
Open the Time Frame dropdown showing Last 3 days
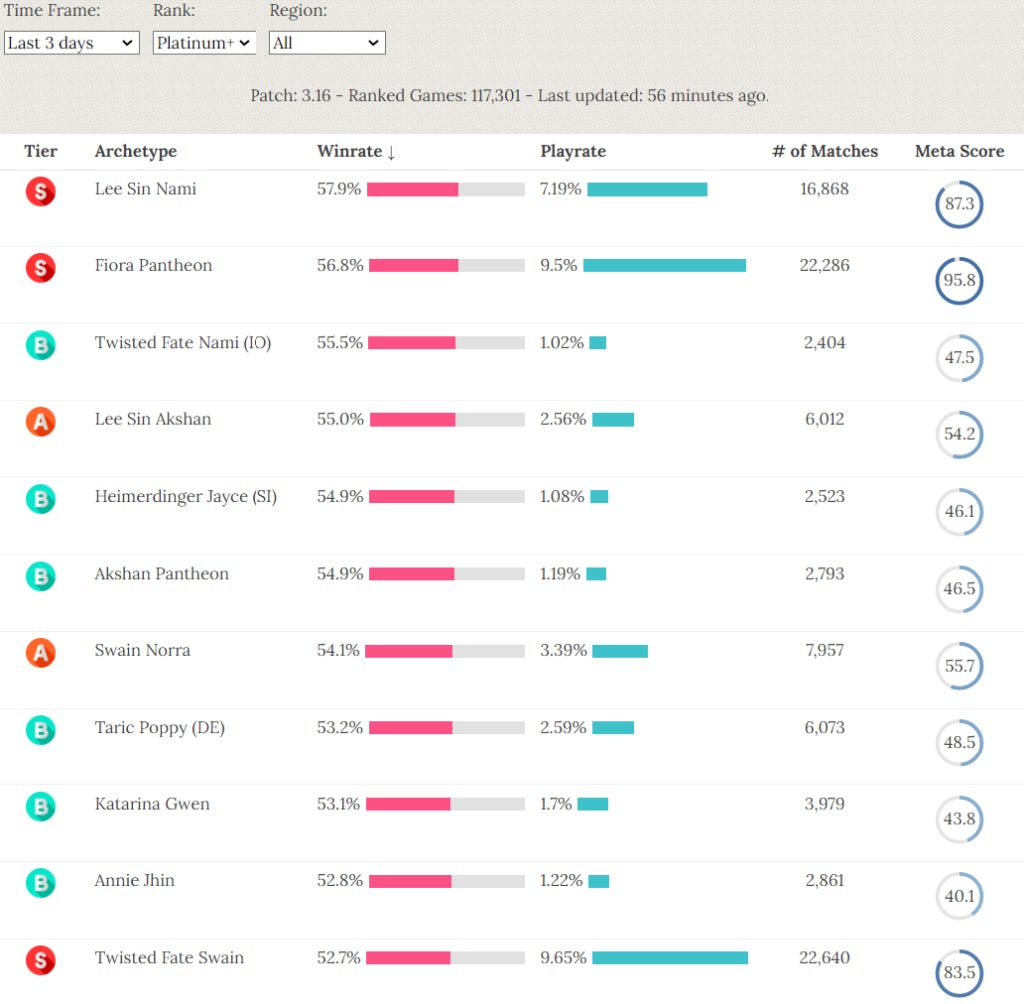click(x=72, y=43)
